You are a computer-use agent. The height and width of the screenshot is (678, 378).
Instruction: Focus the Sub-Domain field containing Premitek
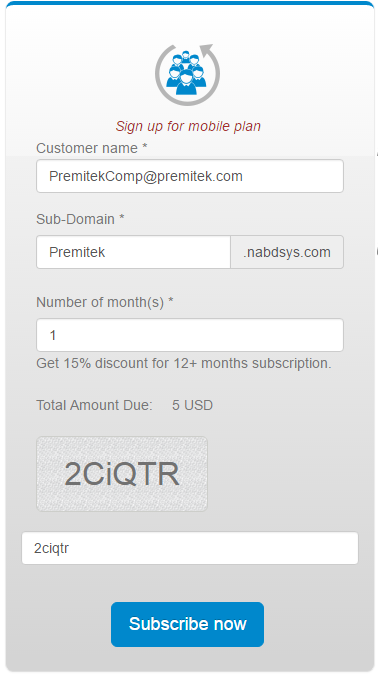click(133, 252)
